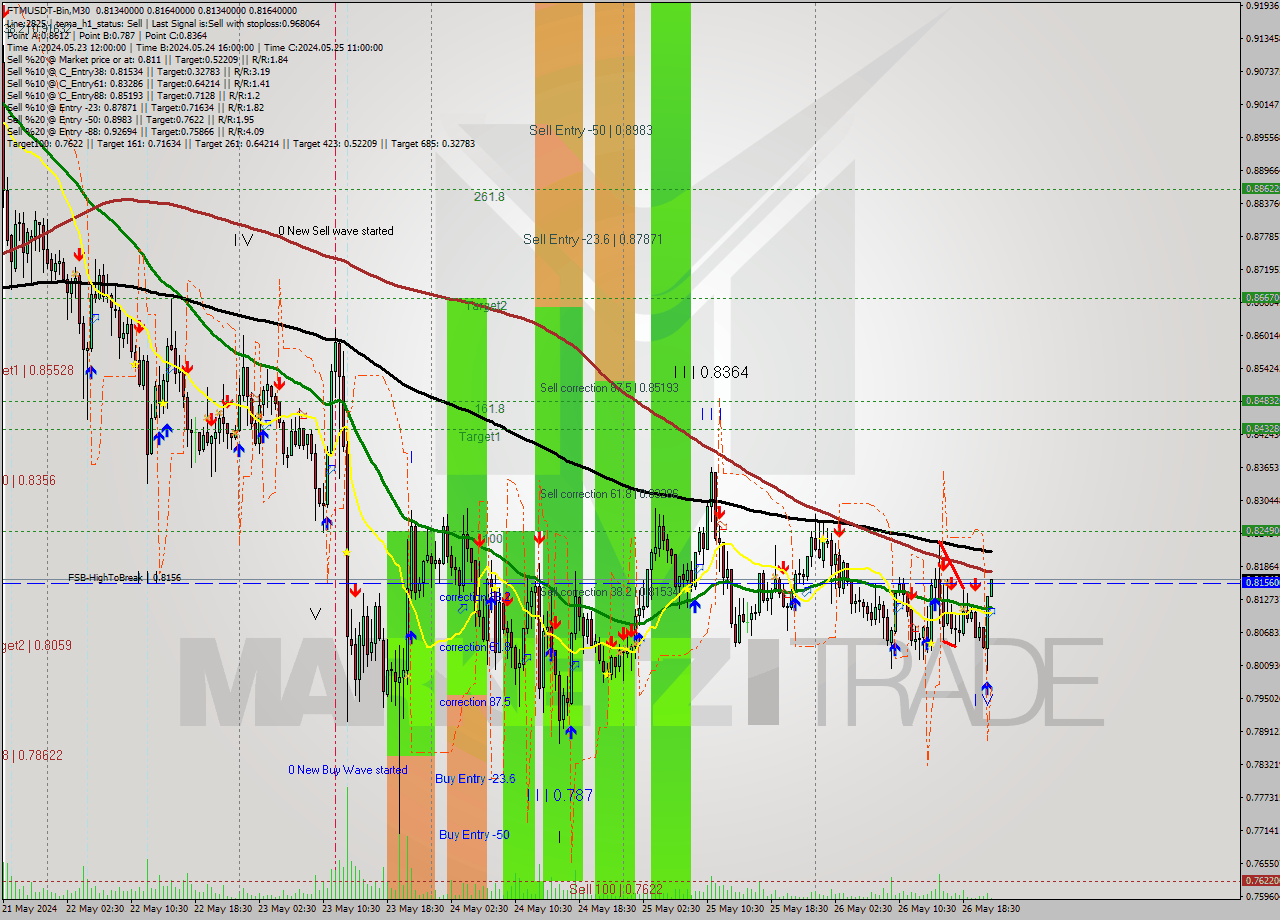Click the '23 May 02:30' time axis label
Image resolution: width=1280 pixels, height=920 pixels.
coord(288,909)
